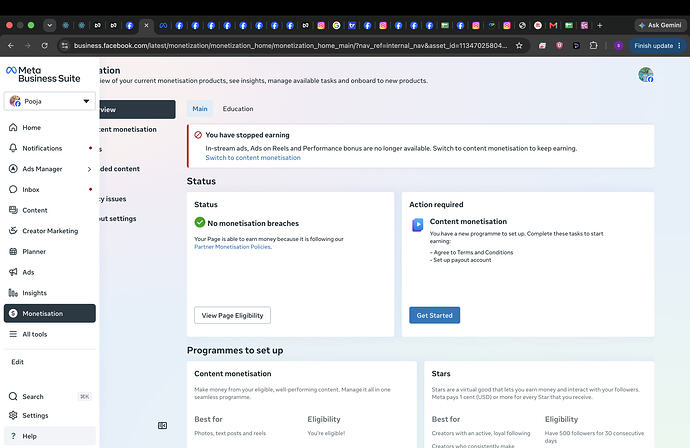Bookmark page with star icon
This screenshot has height=448, width=690.
(x=519, y=46)
